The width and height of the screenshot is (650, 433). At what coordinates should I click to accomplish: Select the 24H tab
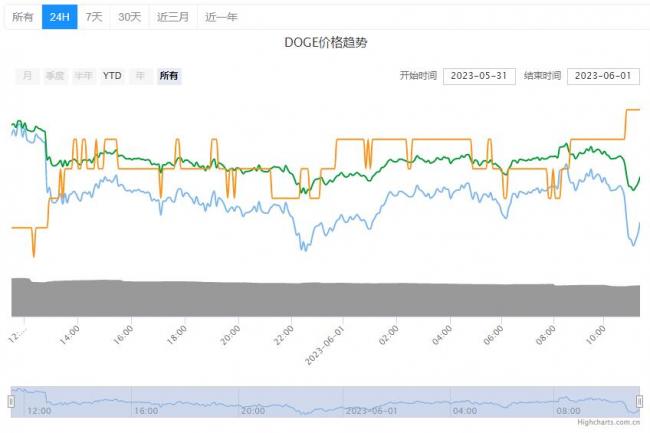[59, 17]
